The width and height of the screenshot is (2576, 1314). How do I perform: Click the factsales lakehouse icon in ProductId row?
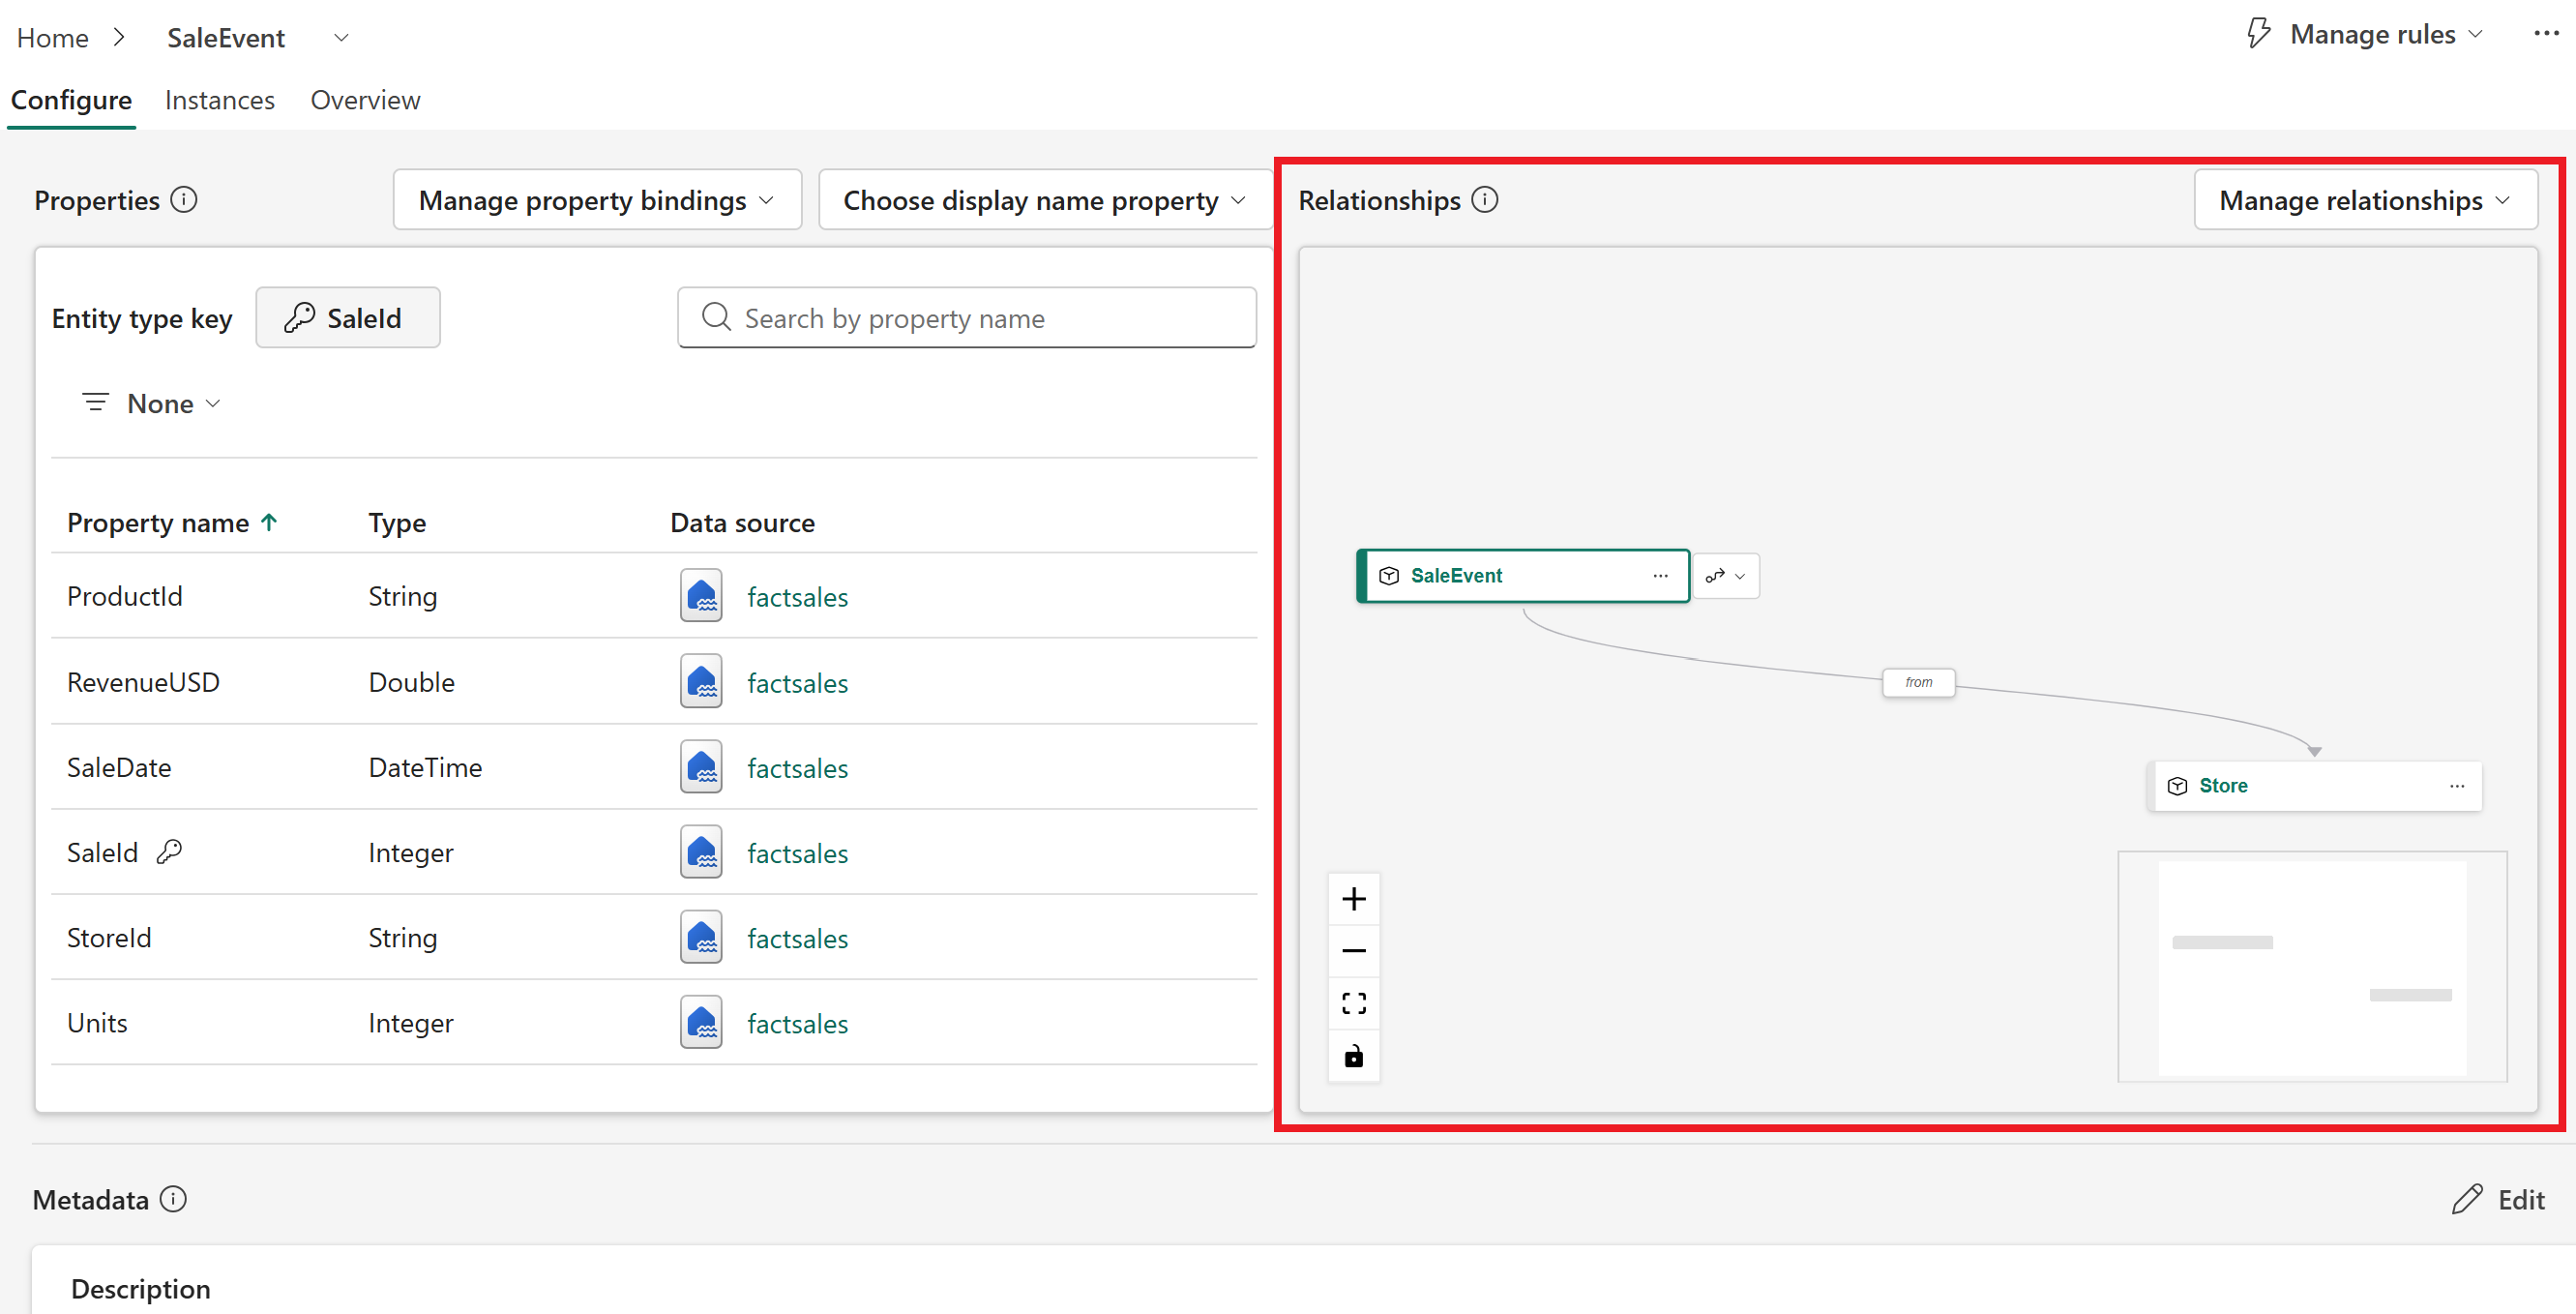tap(701, 596)
